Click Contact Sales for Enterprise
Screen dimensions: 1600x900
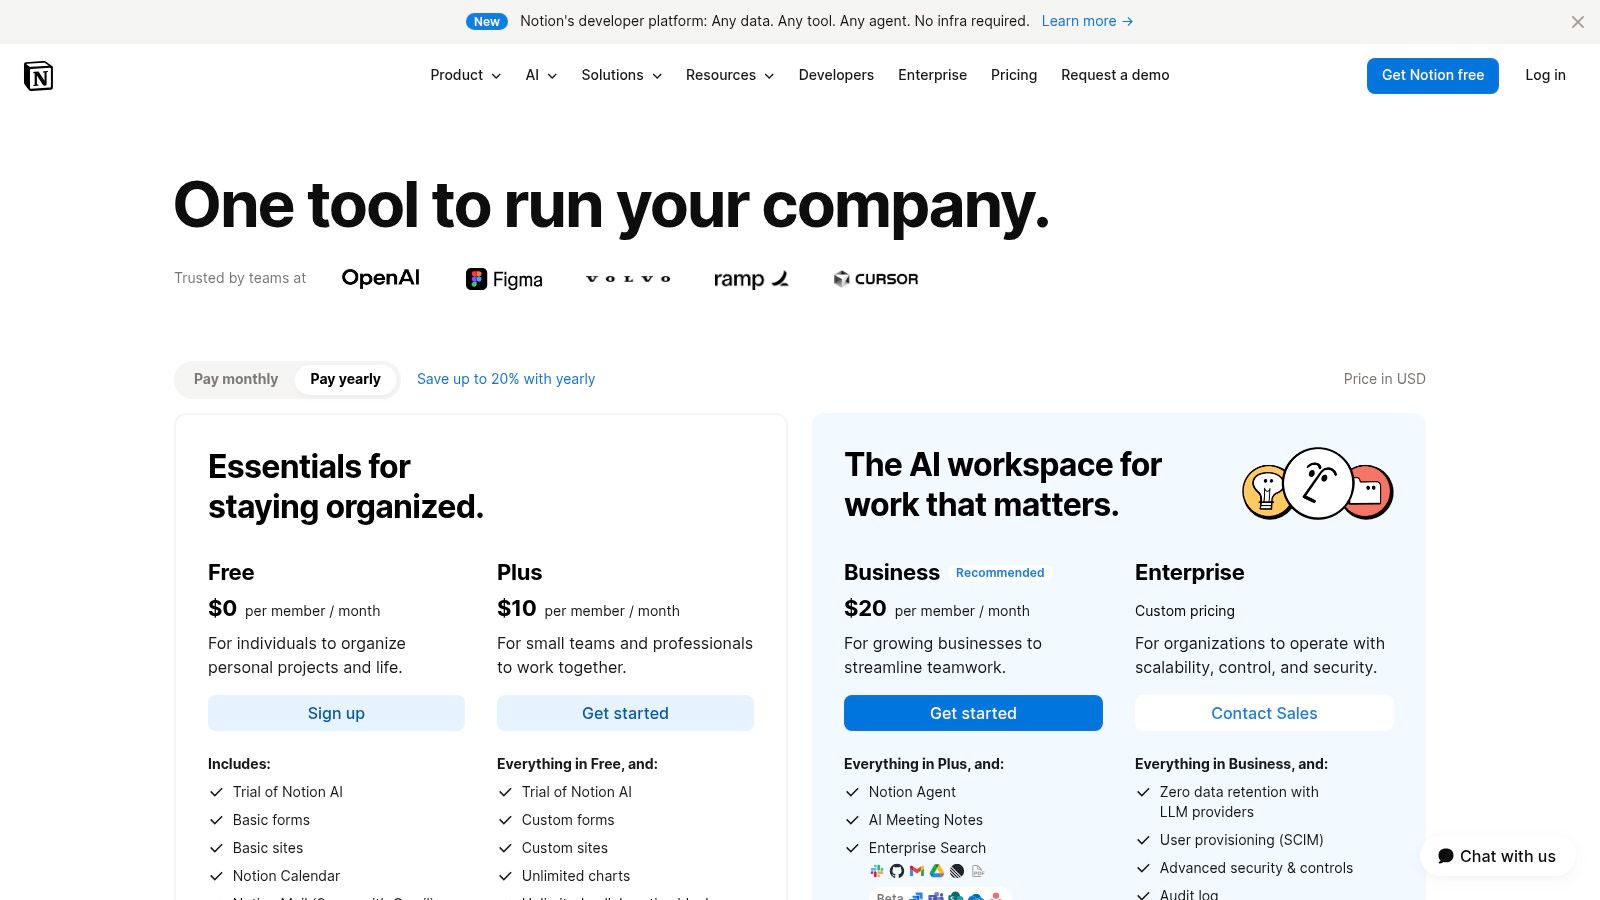(1264, 713)
